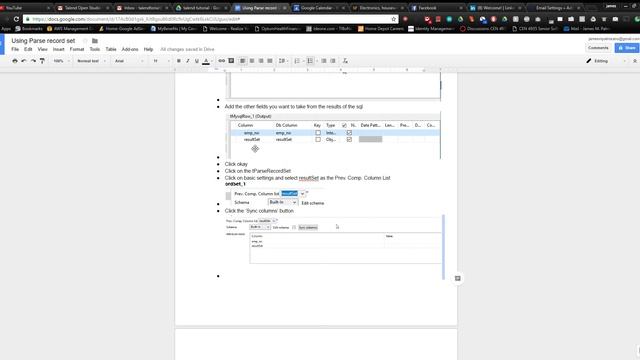Open the Add-ons menu
This screenshot has height=360, width=640.
point(130,49)
